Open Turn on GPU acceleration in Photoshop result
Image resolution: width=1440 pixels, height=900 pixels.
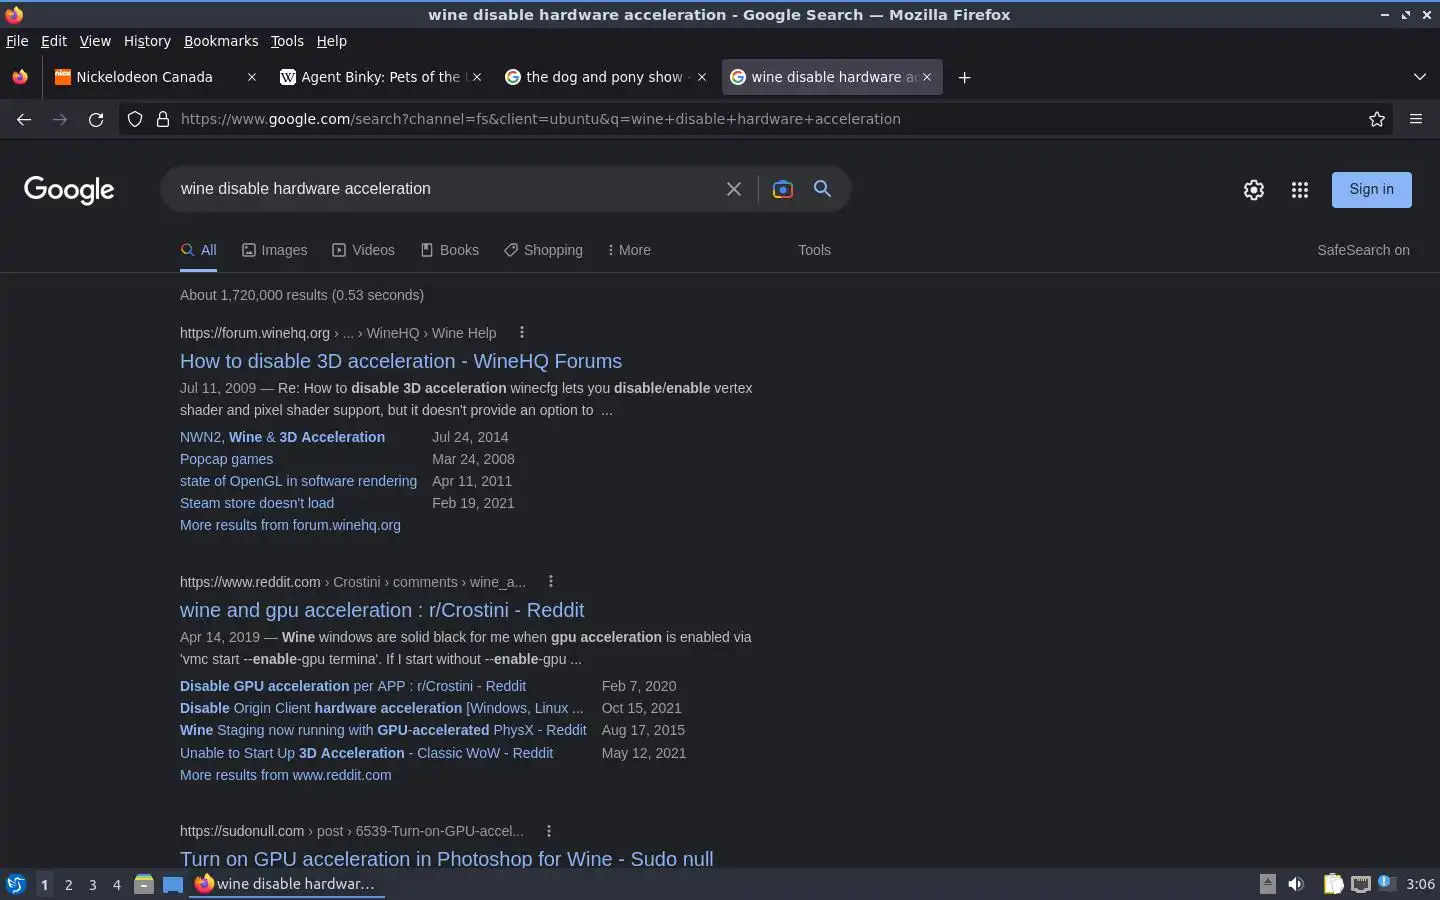tap(447, 858)
